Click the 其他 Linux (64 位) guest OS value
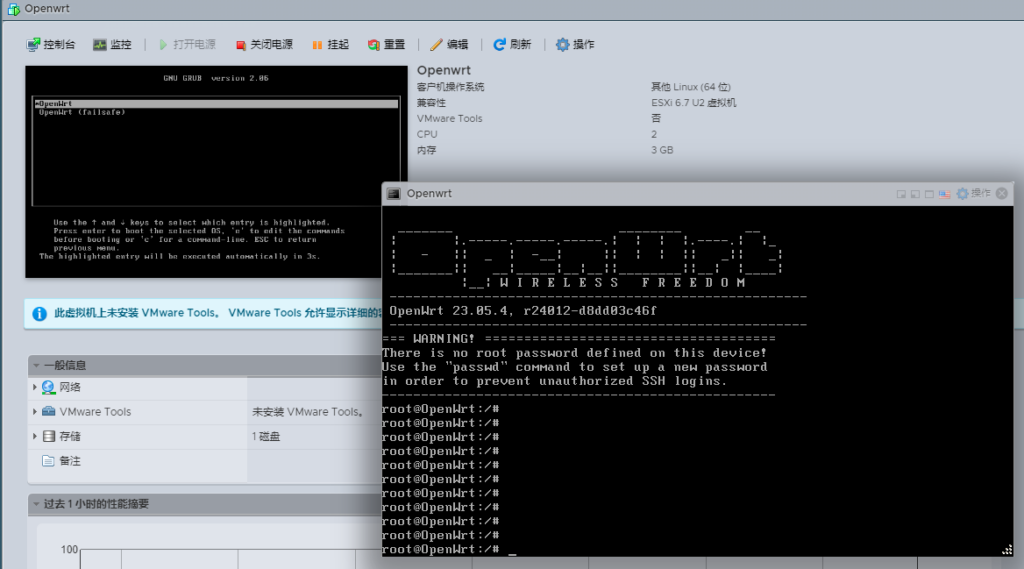1024x569 pixels. click(x=691, y=87)
